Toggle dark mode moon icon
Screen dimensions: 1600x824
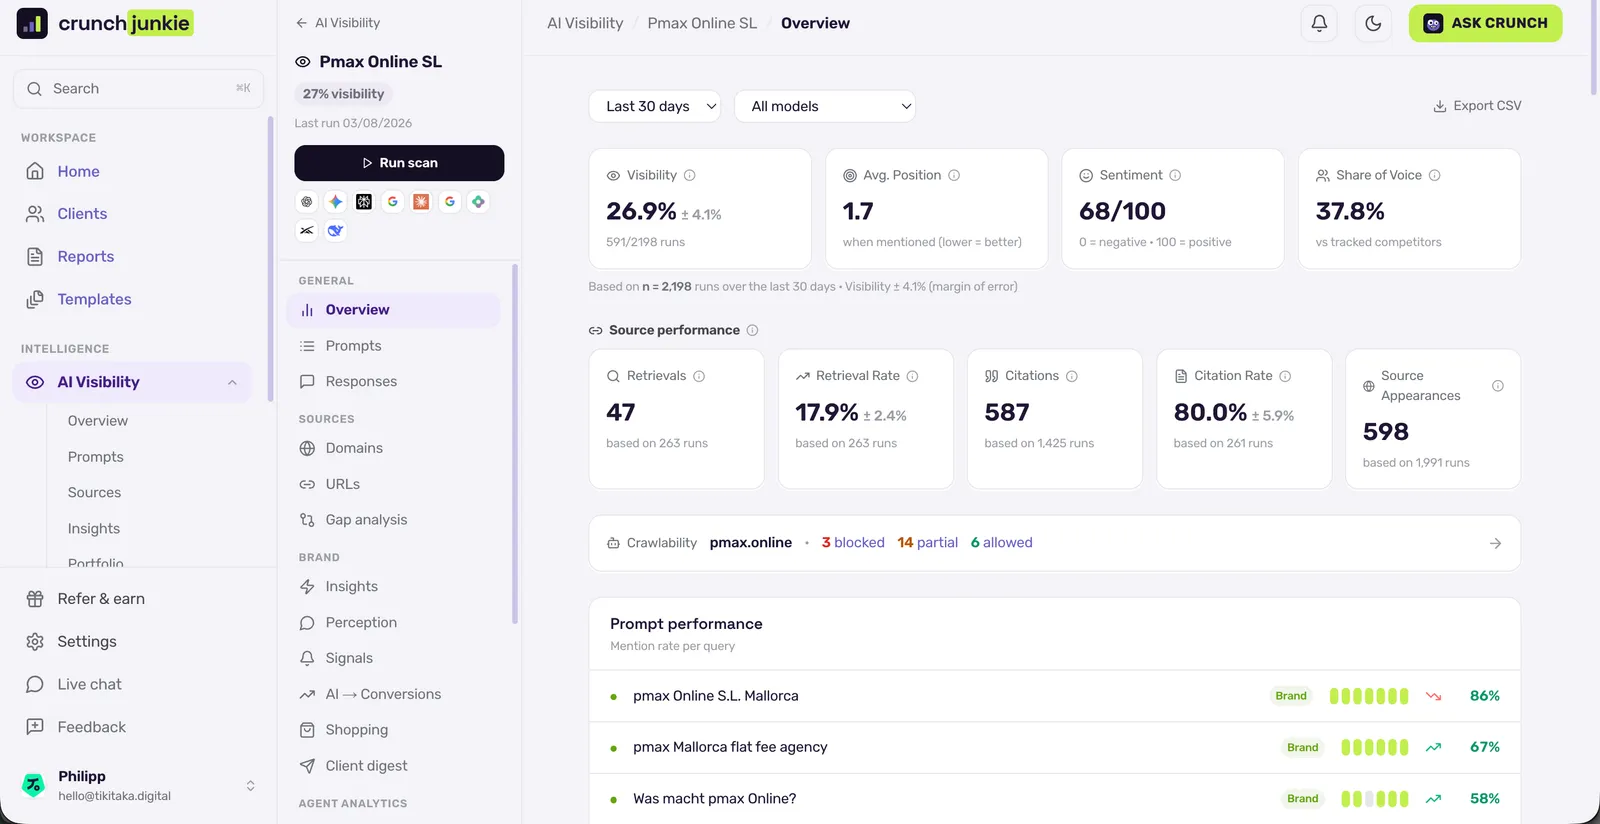click(x=1373, y=23)
